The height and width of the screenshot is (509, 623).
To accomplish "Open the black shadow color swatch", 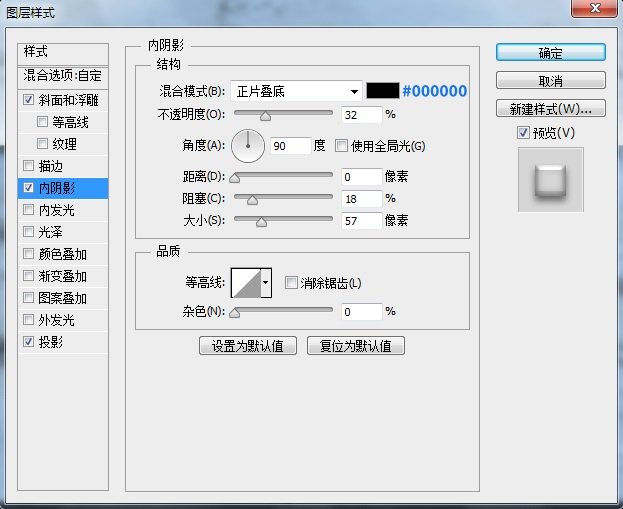I will (x=383, y=91).
